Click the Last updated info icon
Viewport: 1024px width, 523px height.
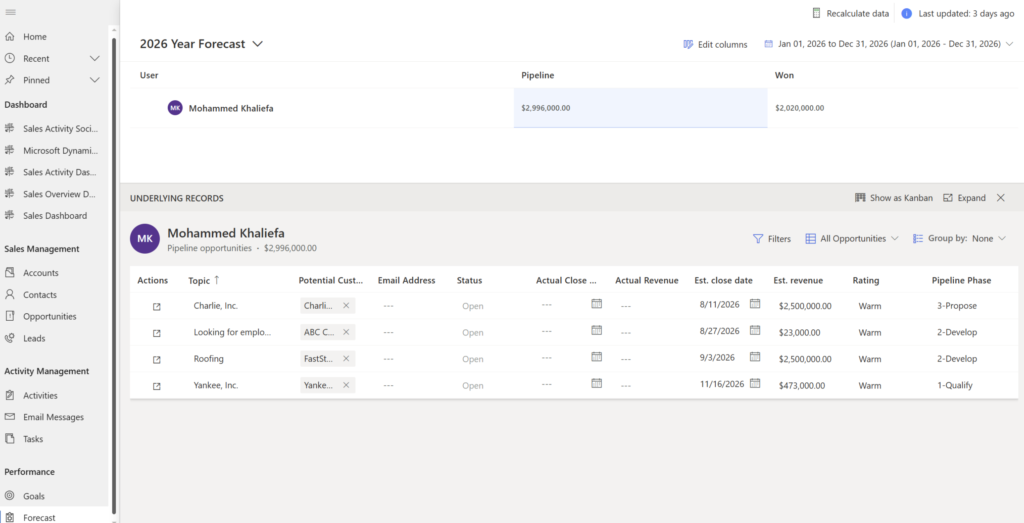(x=906, y=13)
